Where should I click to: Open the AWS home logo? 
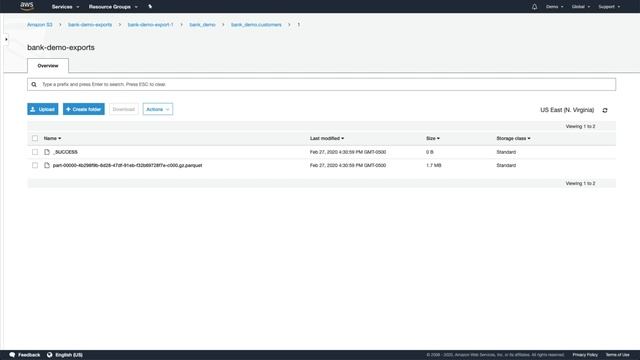pos(27,6)
